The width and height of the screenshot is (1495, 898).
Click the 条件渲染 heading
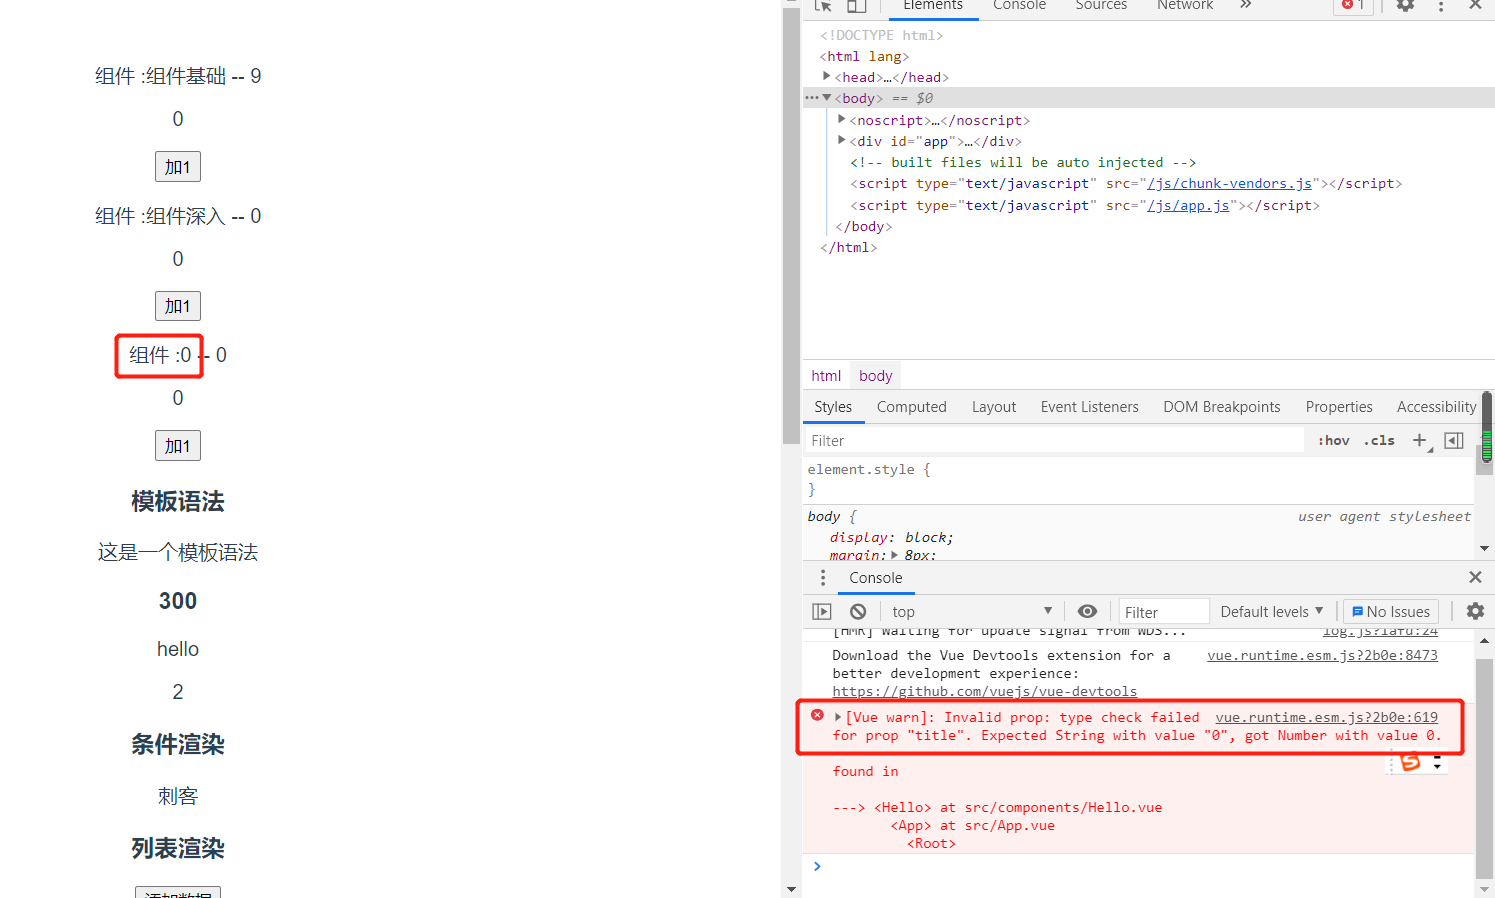click(x=178, y=745)
